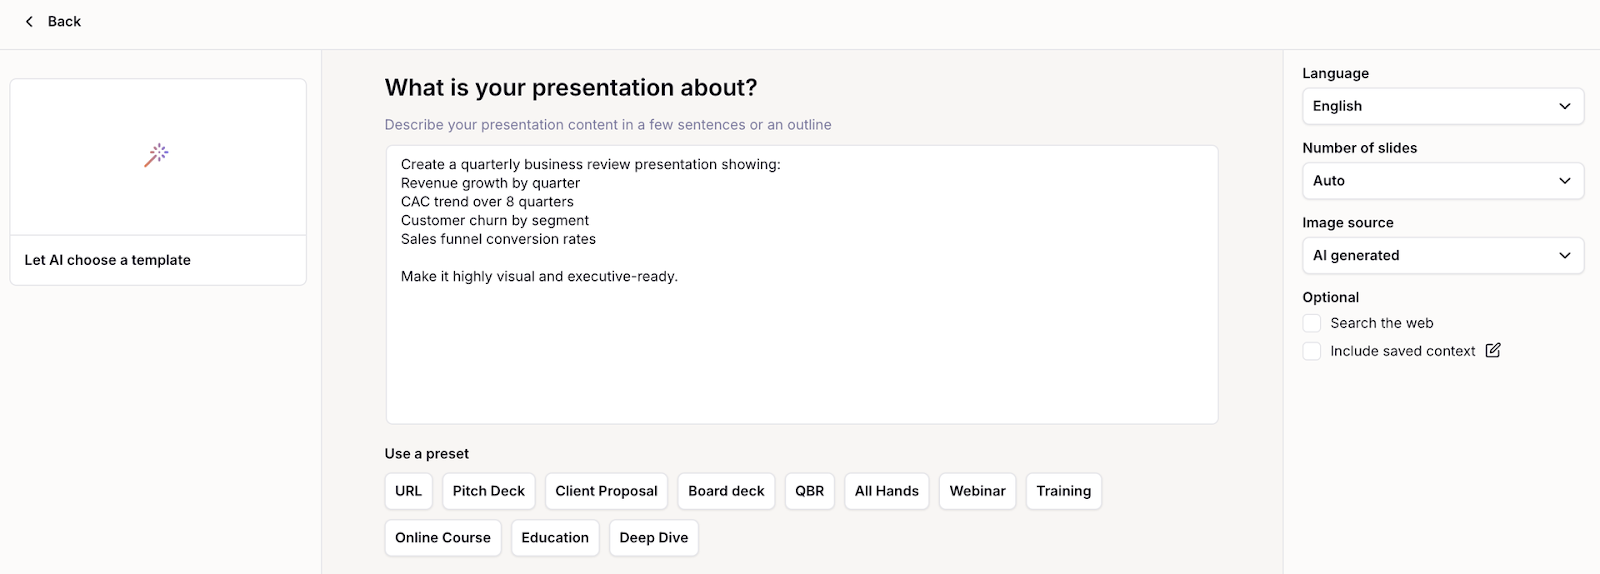The width and height of the screenshot is (1600, 574).
Task: Choose the Board deck preset
Action: tap(726, 491)
